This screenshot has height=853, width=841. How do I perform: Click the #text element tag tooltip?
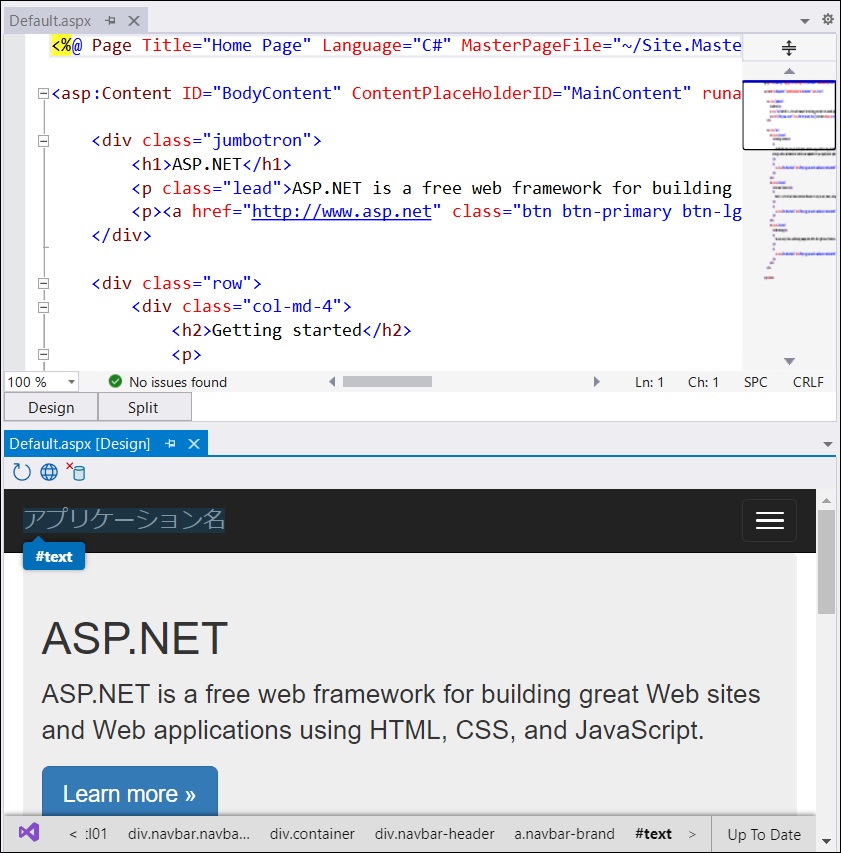point(54,556)
